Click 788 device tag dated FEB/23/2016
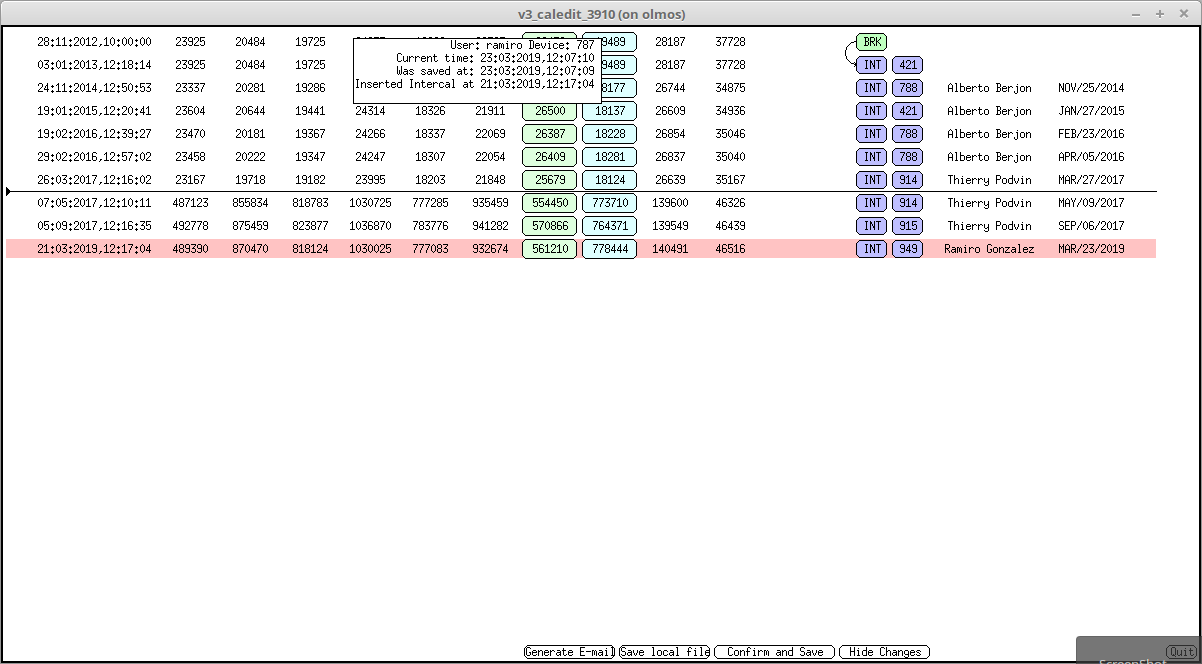Screen dimensions: 1202x664 tap(907, 134)
